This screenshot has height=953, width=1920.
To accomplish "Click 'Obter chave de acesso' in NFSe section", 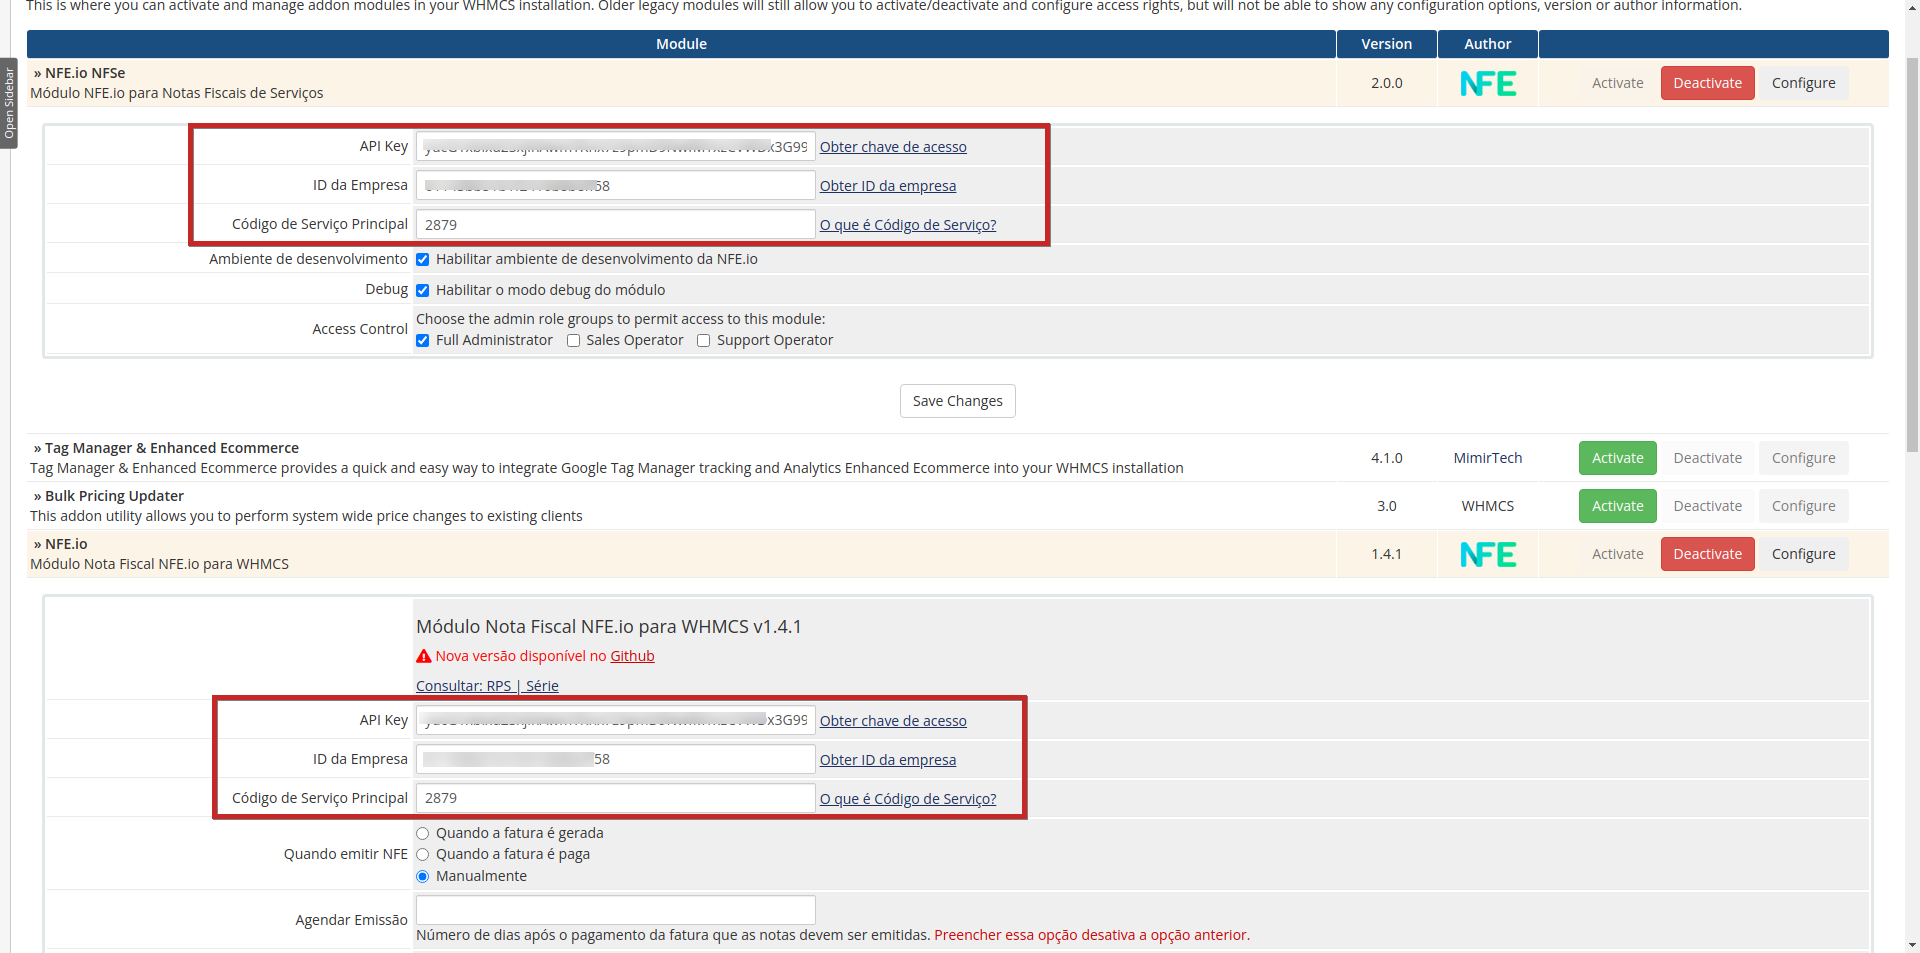I will click(893, 148).
